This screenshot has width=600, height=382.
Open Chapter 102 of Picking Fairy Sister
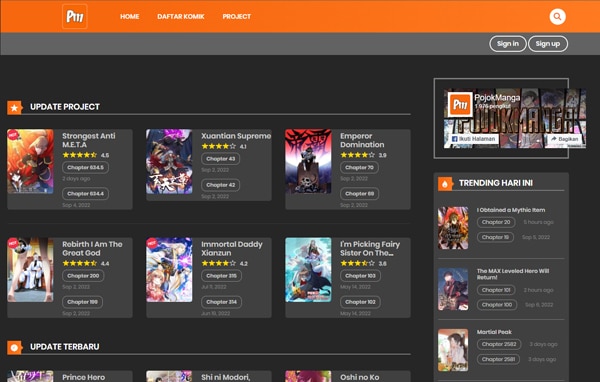[360, 302]
